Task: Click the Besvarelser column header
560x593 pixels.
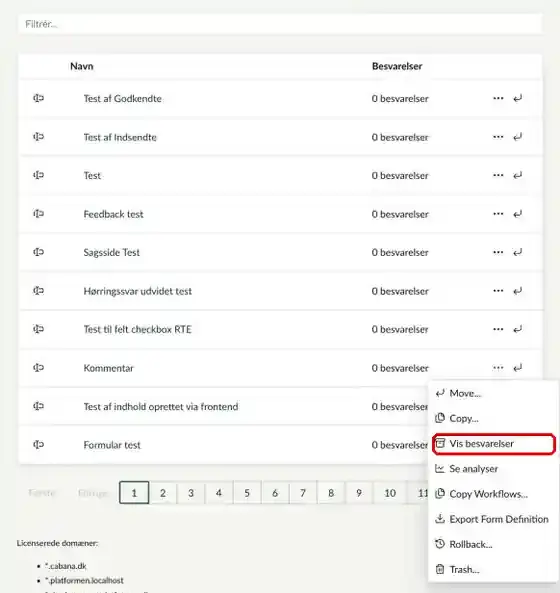Action: (x=397, y=66)
